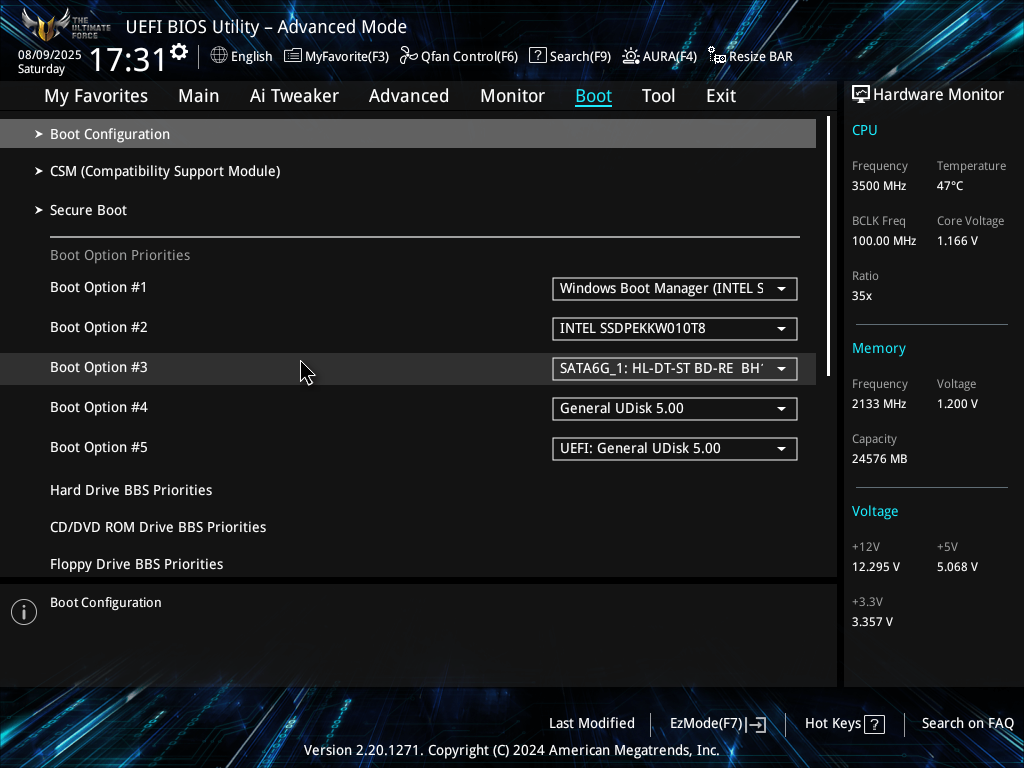Switch to My Favorites tab
Image resolution: width=1024 pixels, height=768 pixels.
96,96
